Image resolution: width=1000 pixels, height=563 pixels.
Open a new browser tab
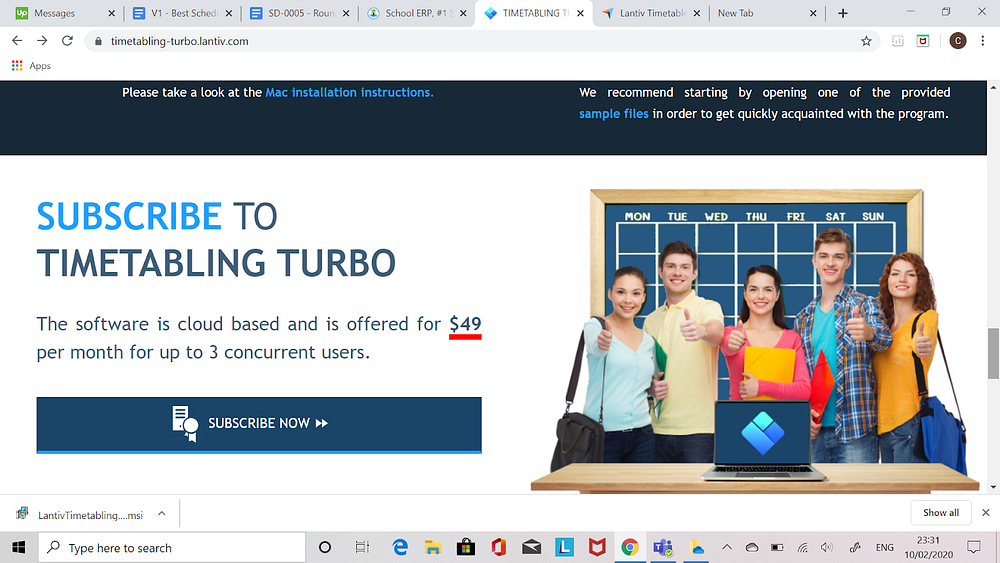tap(842, 13)
